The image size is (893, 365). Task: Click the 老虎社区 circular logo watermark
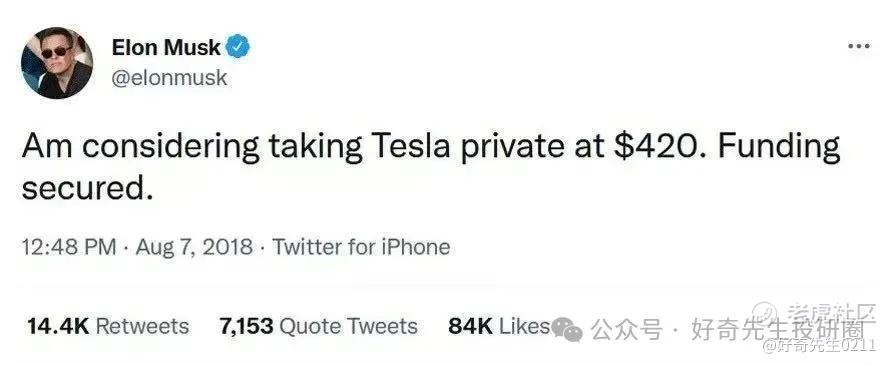pyautogui.click(x=766, y=314)
